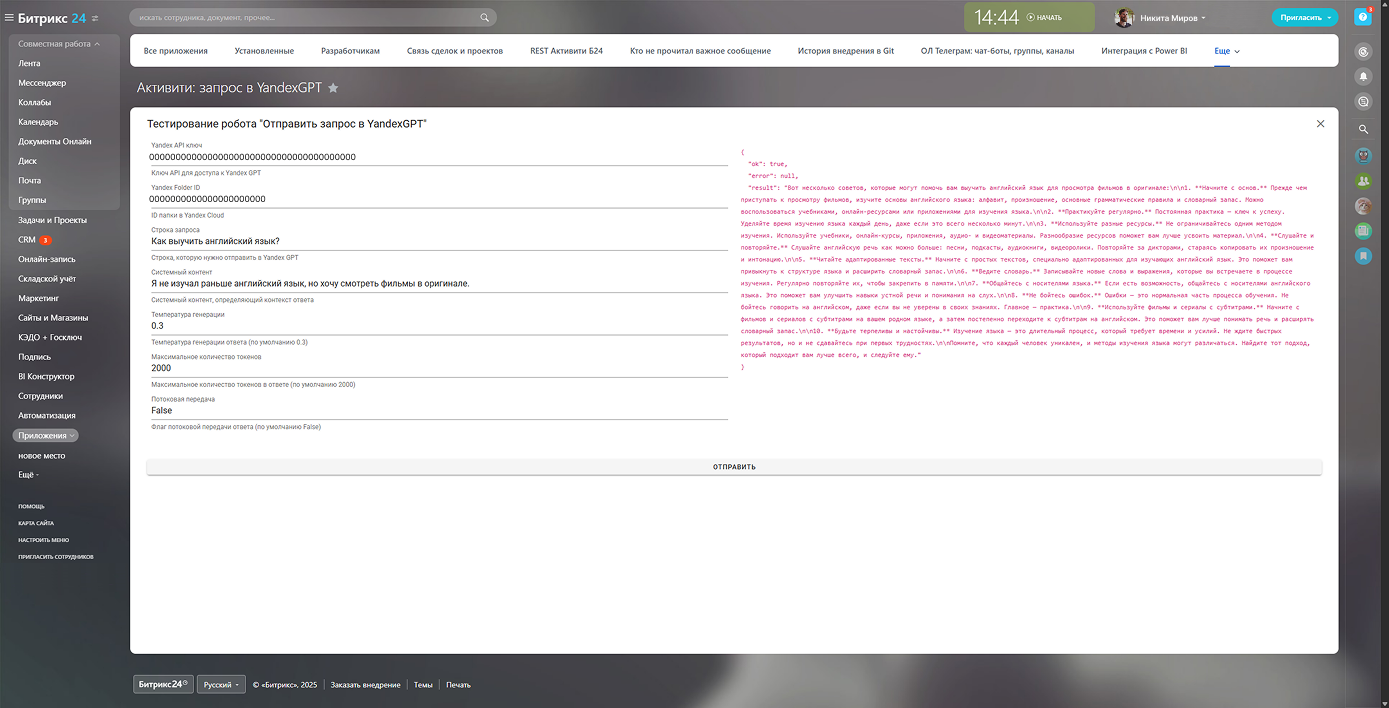
Task: Open the blue bookmark icon in right sidebar
Action: pyautogui.click(x=1363, y=256)
